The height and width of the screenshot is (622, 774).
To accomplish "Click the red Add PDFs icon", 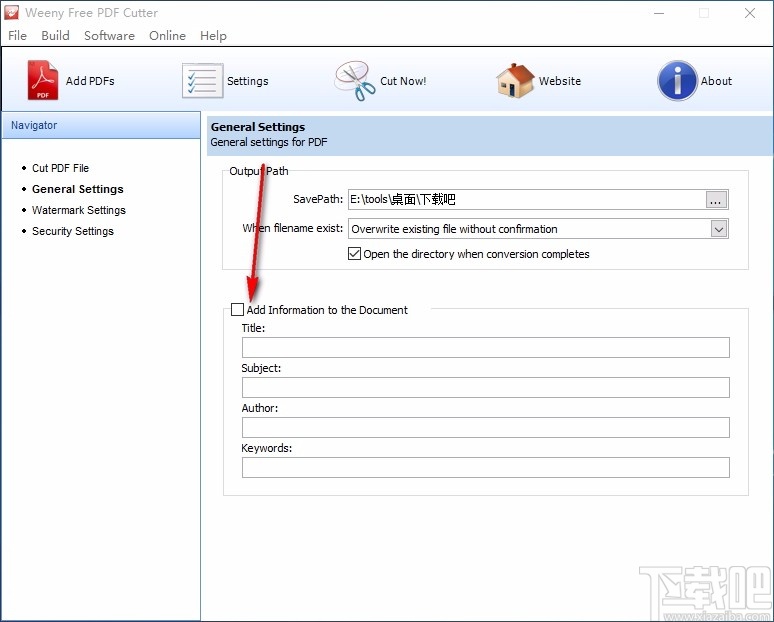I will point(42,80).
